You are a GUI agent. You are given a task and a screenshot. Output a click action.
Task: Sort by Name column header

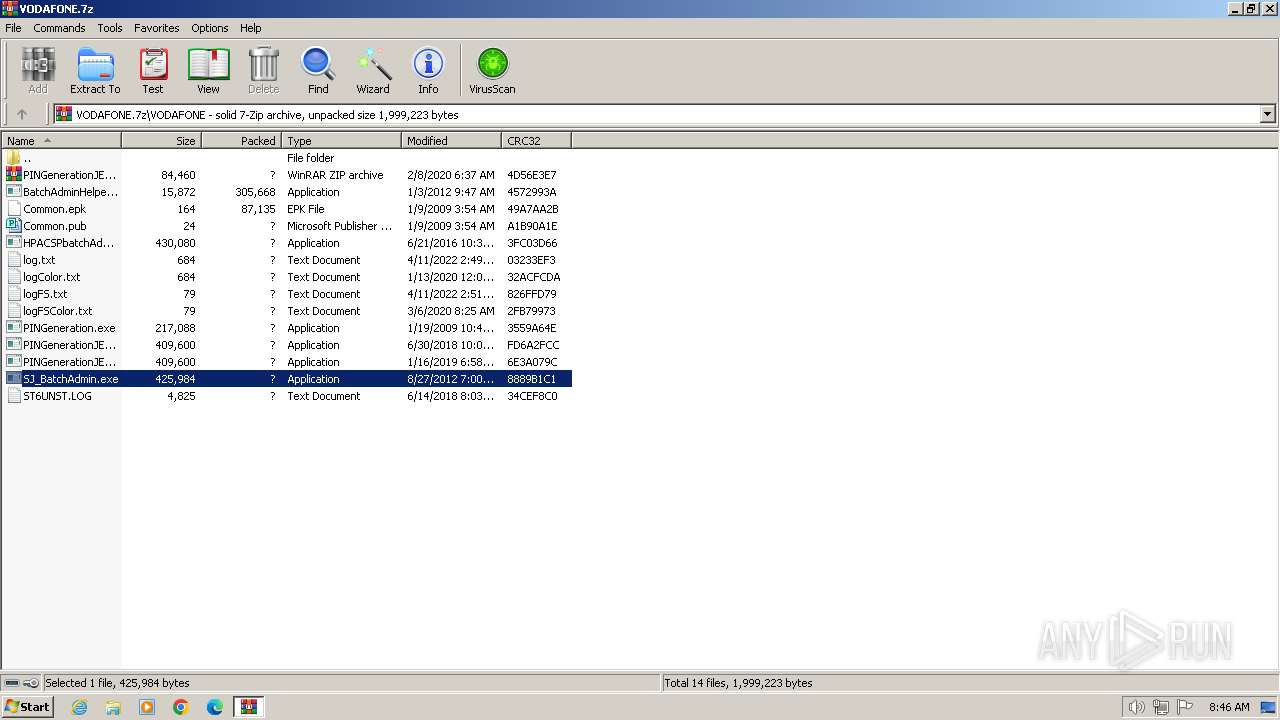pyautogui.click(x=61, y=141)
